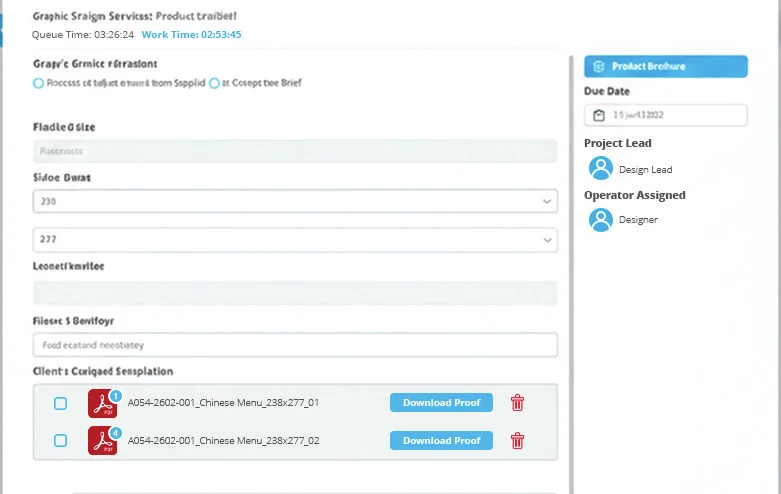The height and width of the screenshot is (494, 781).
Task: Click the Design Lead avatar icon
Action: pos(601,168)
